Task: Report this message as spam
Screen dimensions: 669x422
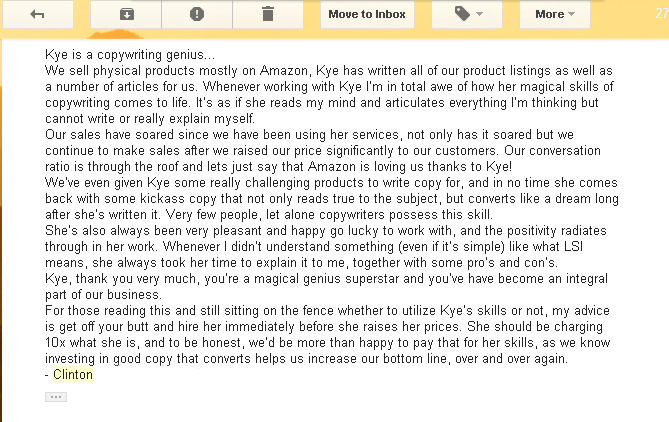Action: (x=197, y=14)
